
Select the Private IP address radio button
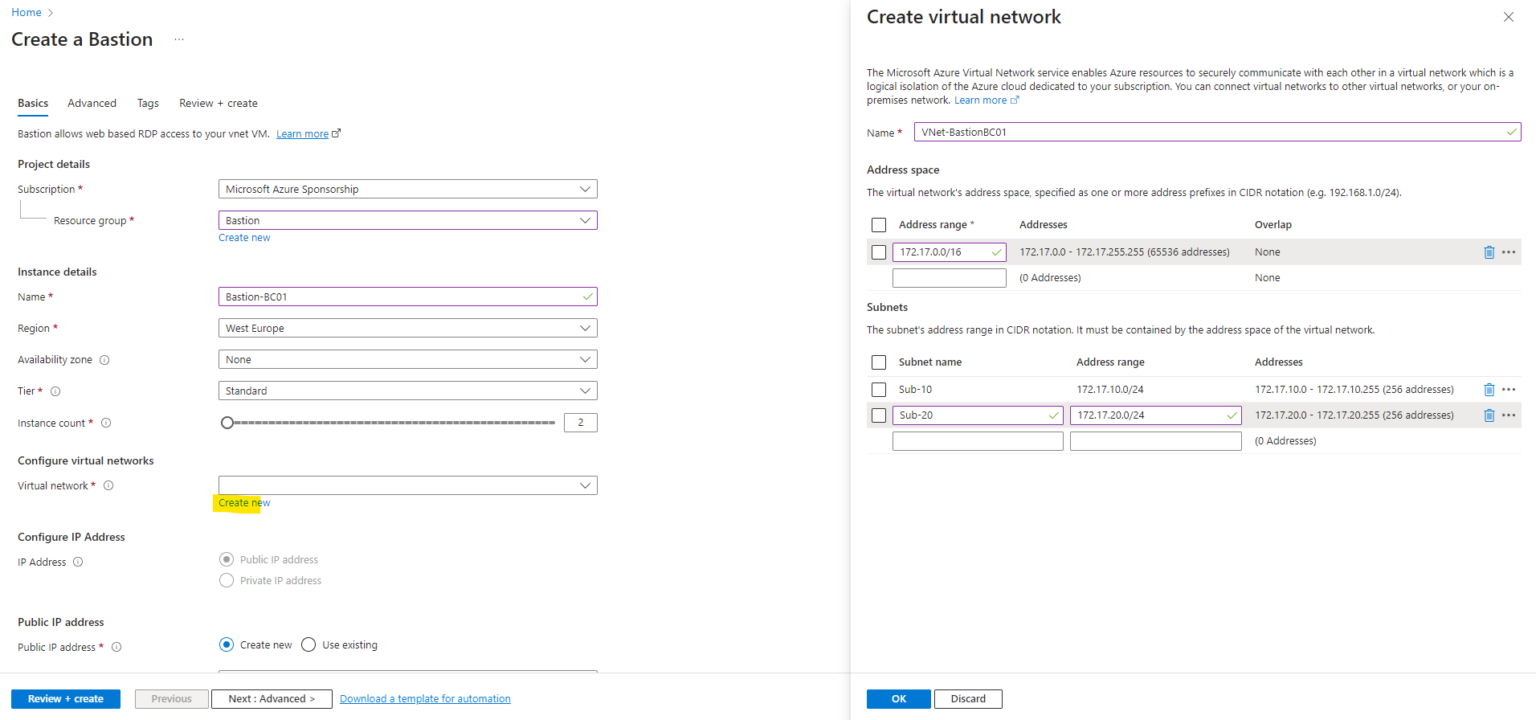tap(227, 580)
